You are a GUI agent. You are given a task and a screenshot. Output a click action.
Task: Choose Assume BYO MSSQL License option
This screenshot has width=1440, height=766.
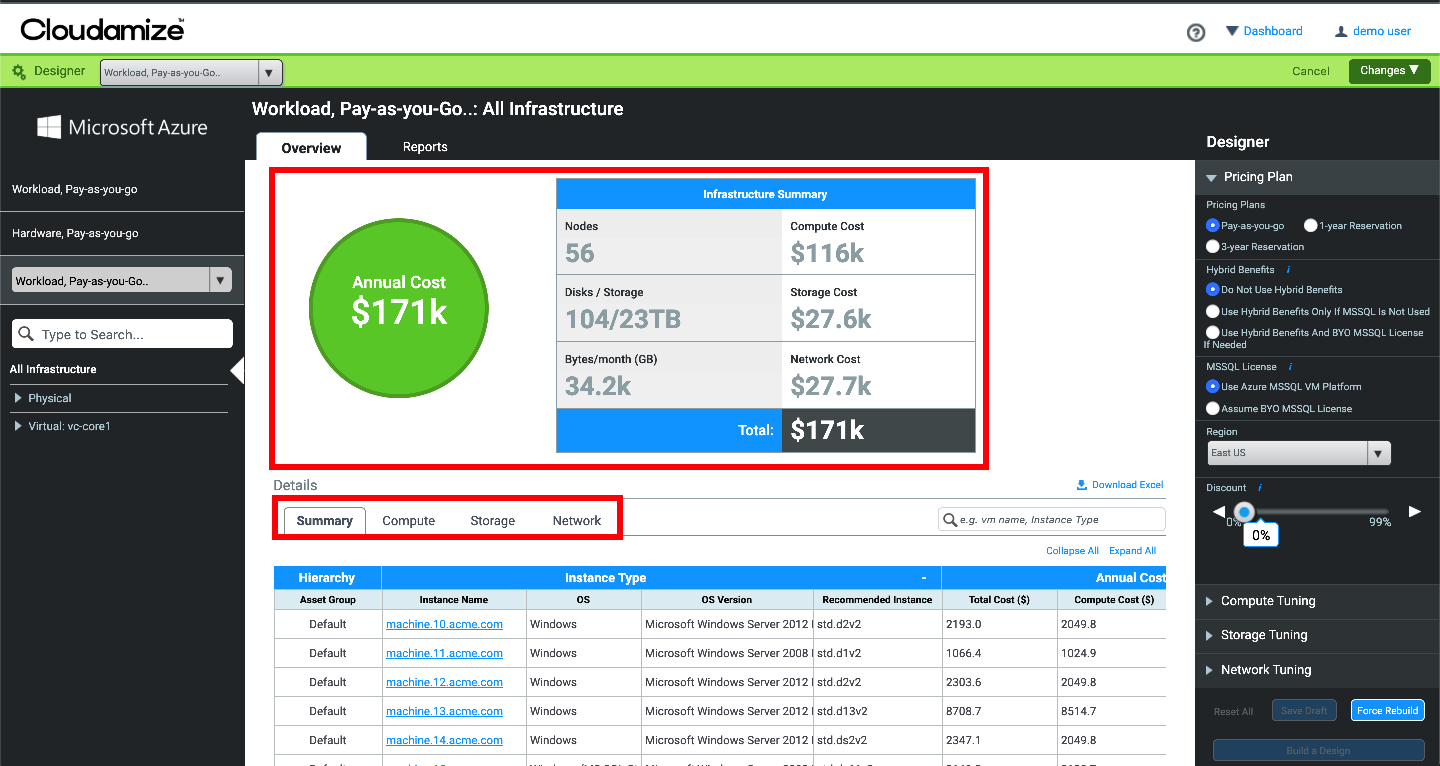pyautogui.click(x=1213, y=409)
